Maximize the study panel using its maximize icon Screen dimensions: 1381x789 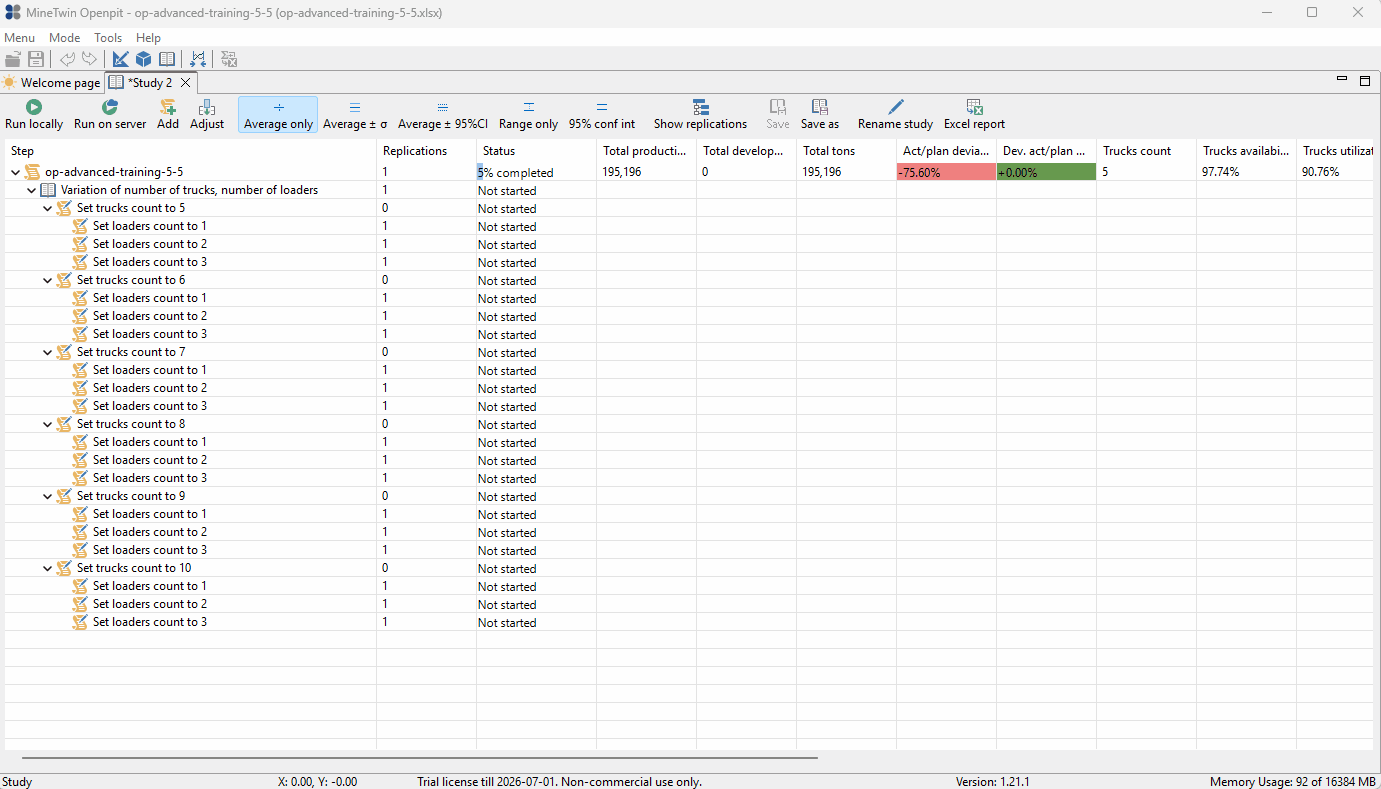pos(1365,81)
